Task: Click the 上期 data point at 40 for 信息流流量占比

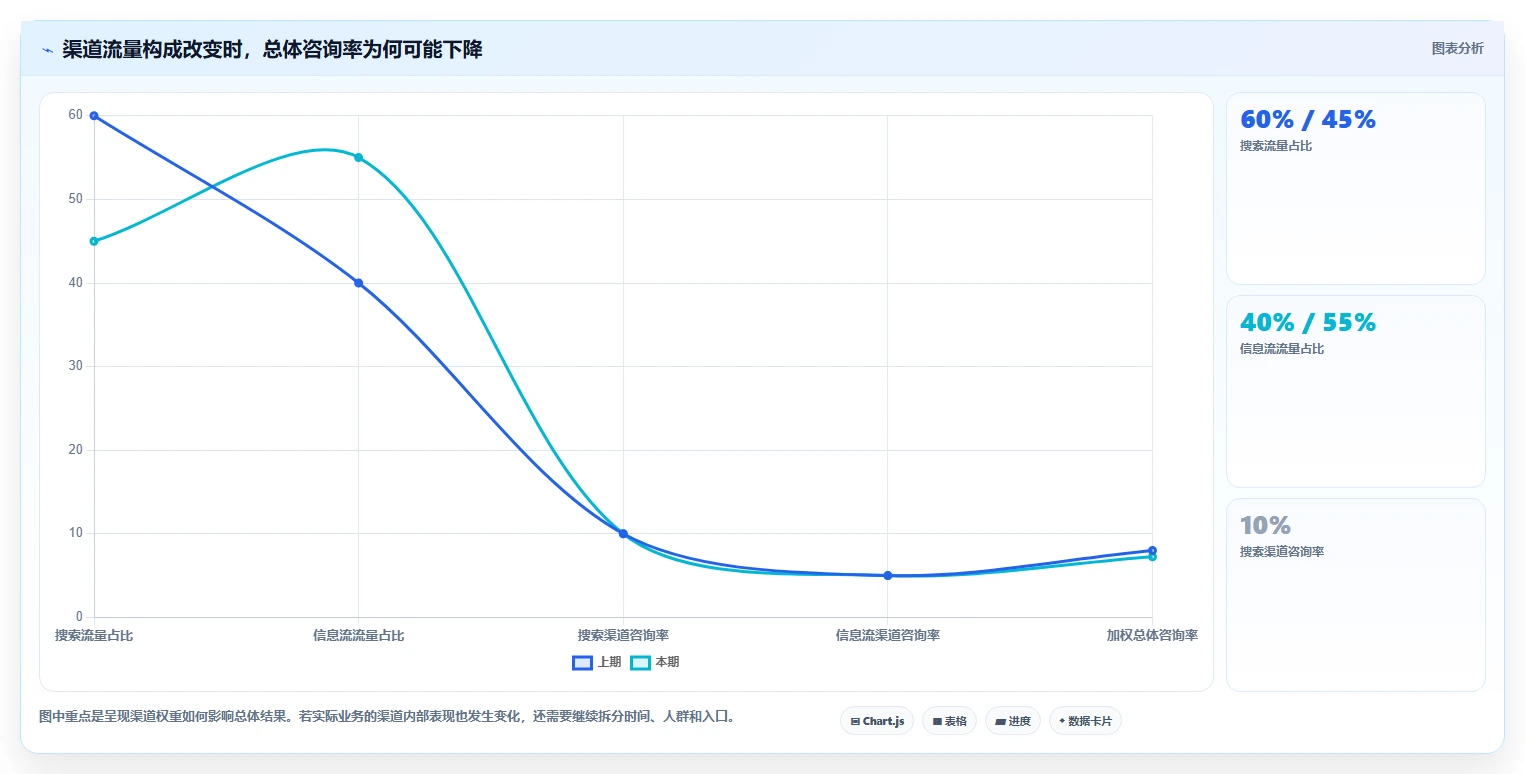Action: coord(358,283)
